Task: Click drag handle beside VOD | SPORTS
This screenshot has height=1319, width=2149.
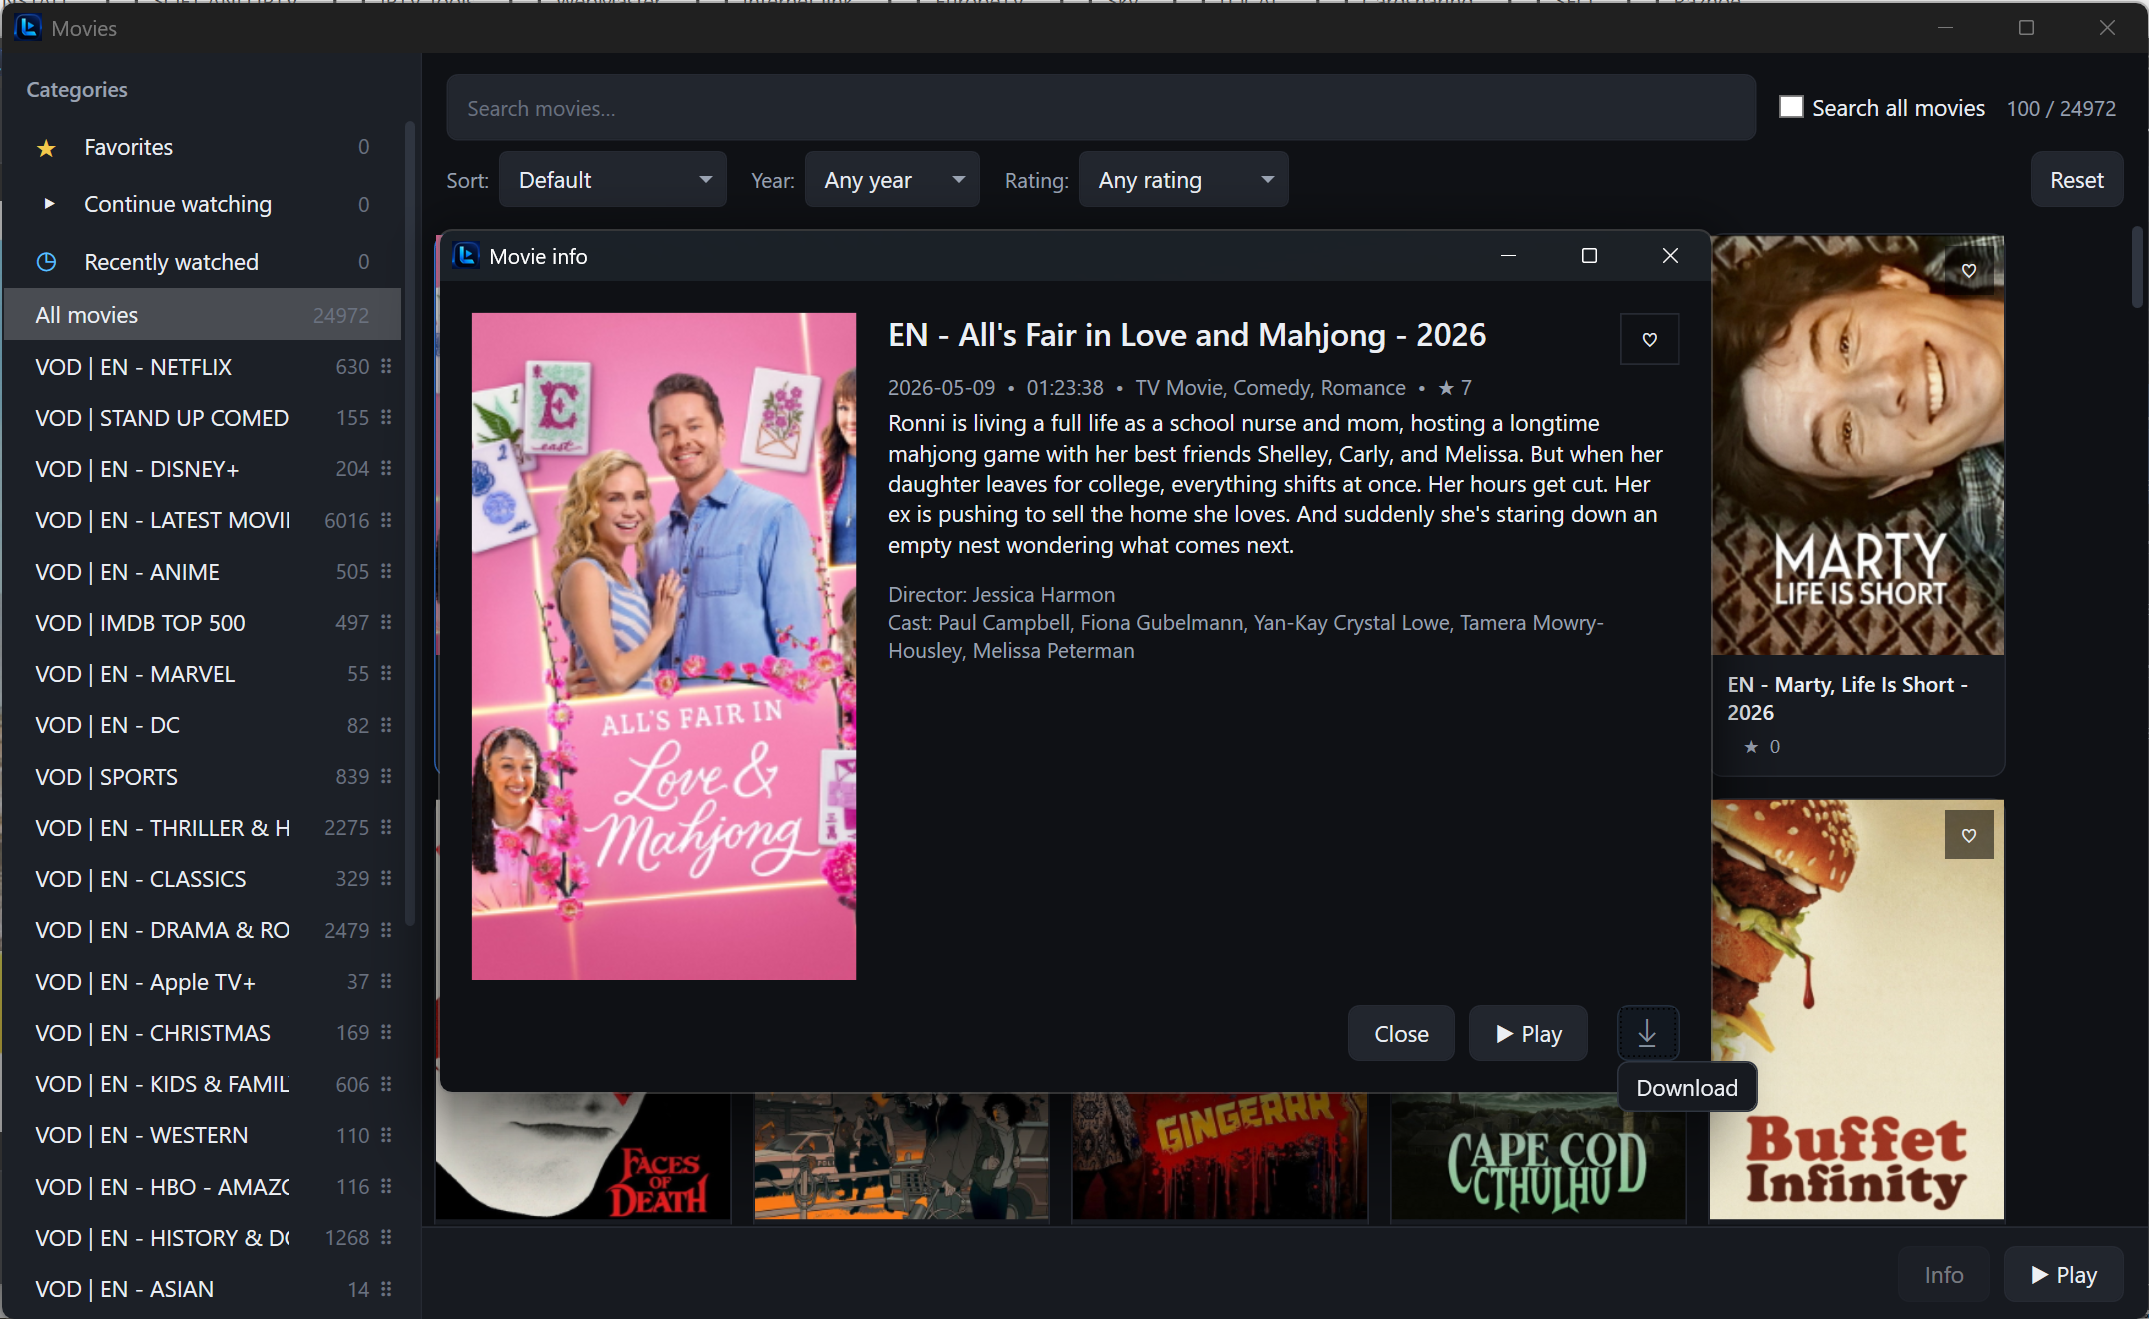Action: [x=386, y=777]
